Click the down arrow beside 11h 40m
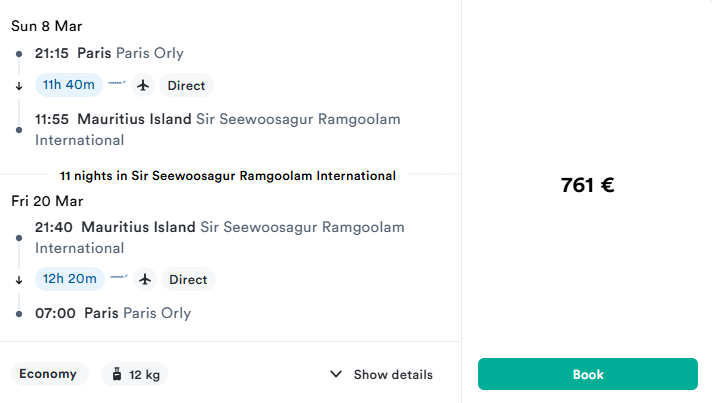The image size is (712, 403). coord(19,86)
